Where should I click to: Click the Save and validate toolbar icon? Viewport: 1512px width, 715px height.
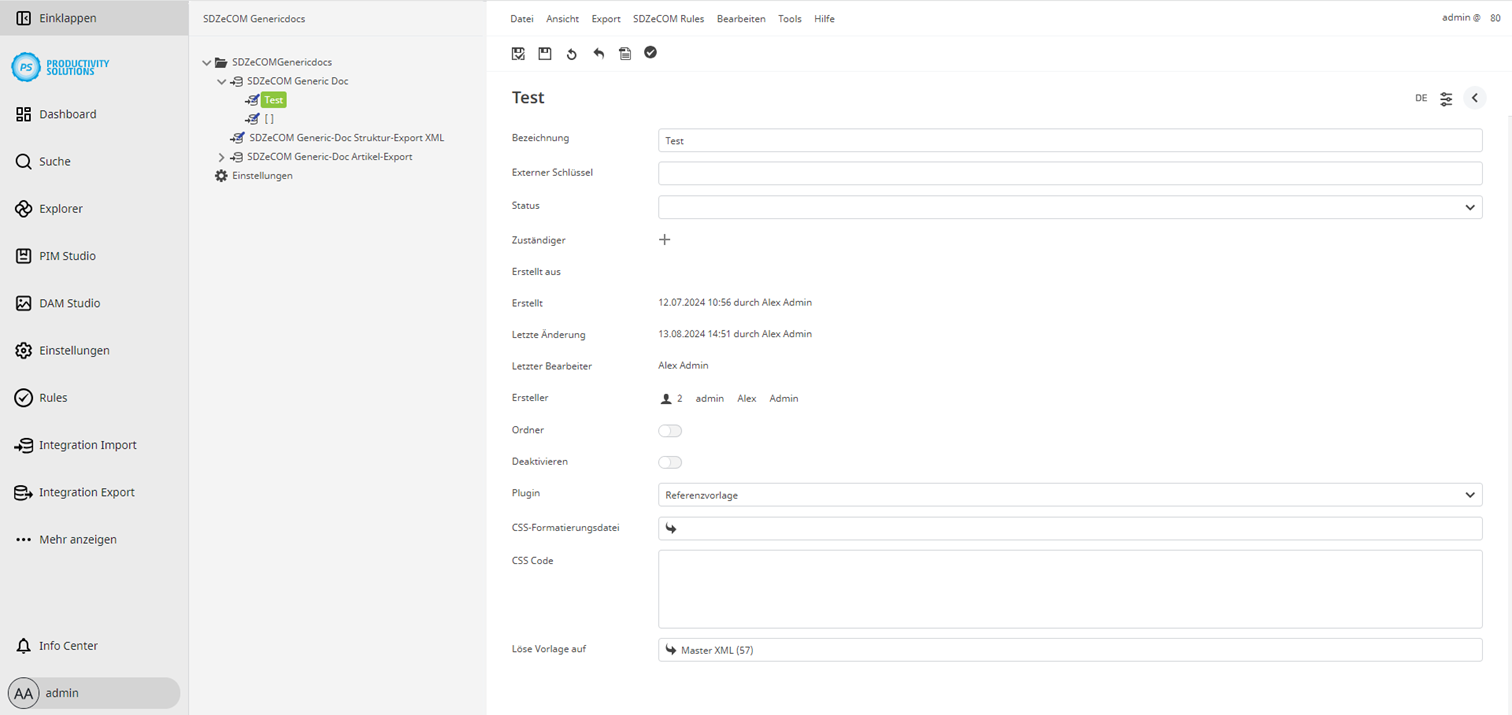pos(518,53)
